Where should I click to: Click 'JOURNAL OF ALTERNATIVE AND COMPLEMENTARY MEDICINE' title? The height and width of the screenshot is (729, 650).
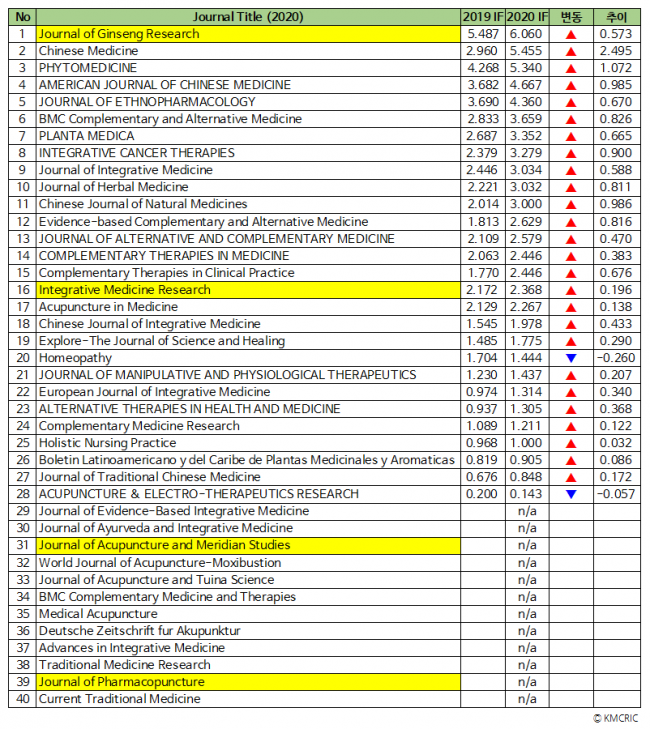point(217,239)
